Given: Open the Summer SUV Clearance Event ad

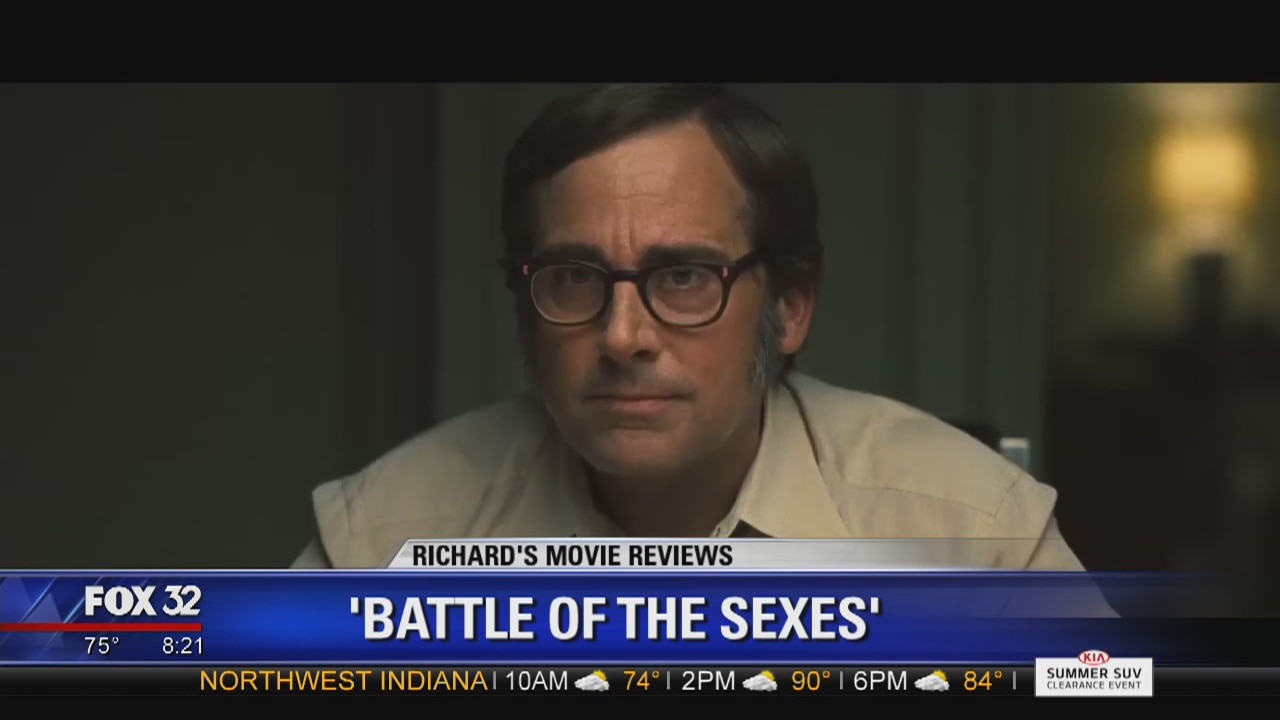Looking at the screenshot, I should [1093, 676].
